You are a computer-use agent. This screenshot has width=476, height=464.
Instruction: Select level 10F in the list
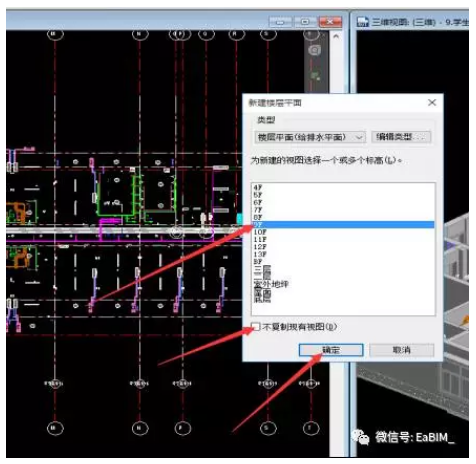(343, 232)
